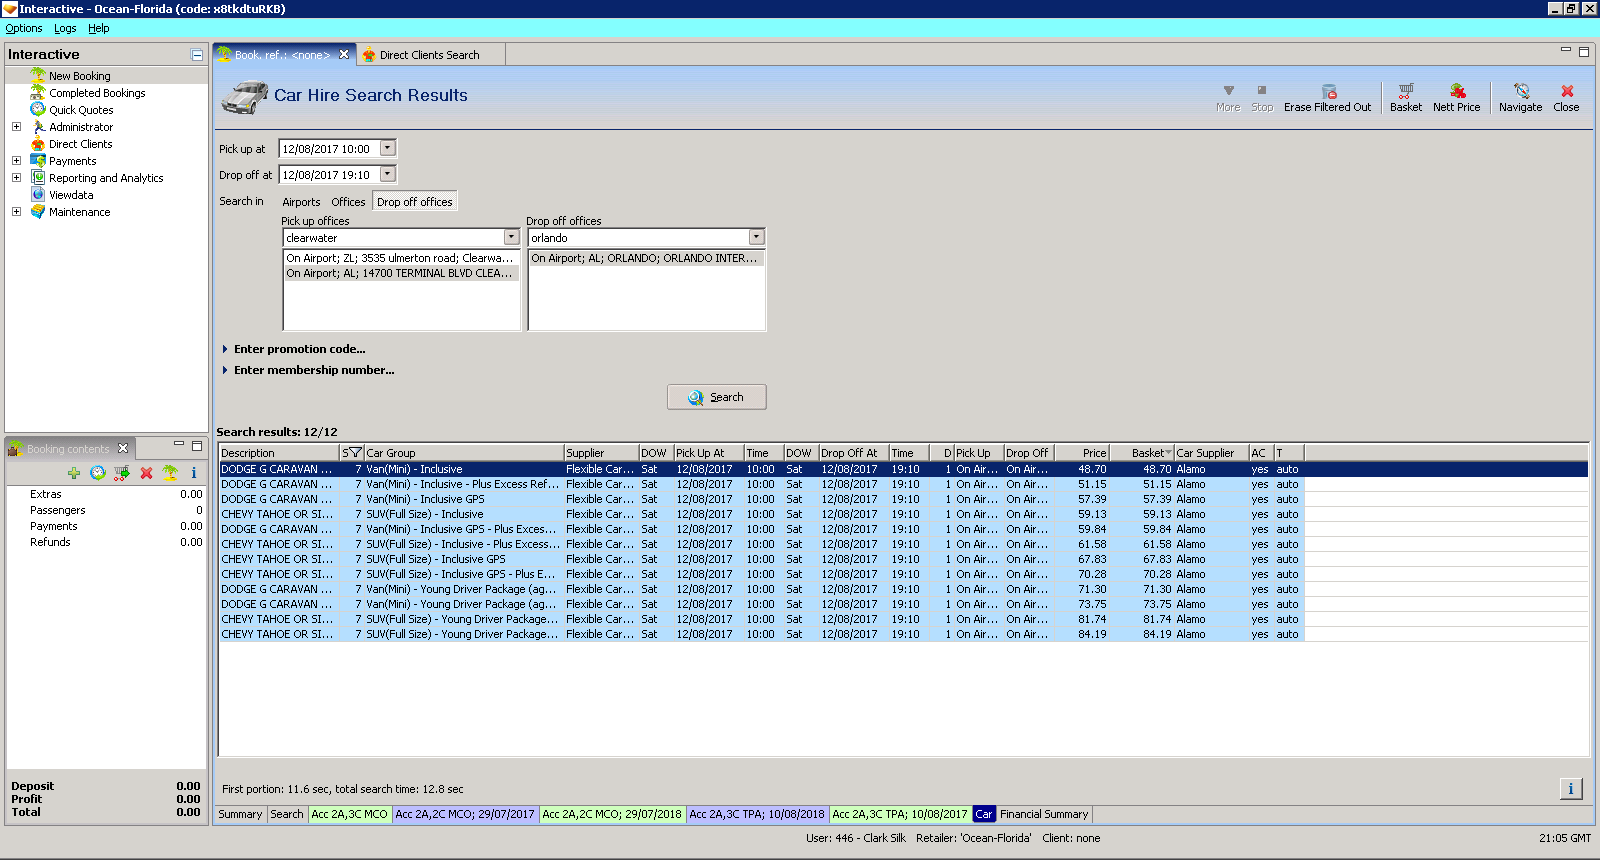The height and width of the screenshot is (860, 1600).
Task: Expand the Administrator tree node
Action: [x=16, y=127]
